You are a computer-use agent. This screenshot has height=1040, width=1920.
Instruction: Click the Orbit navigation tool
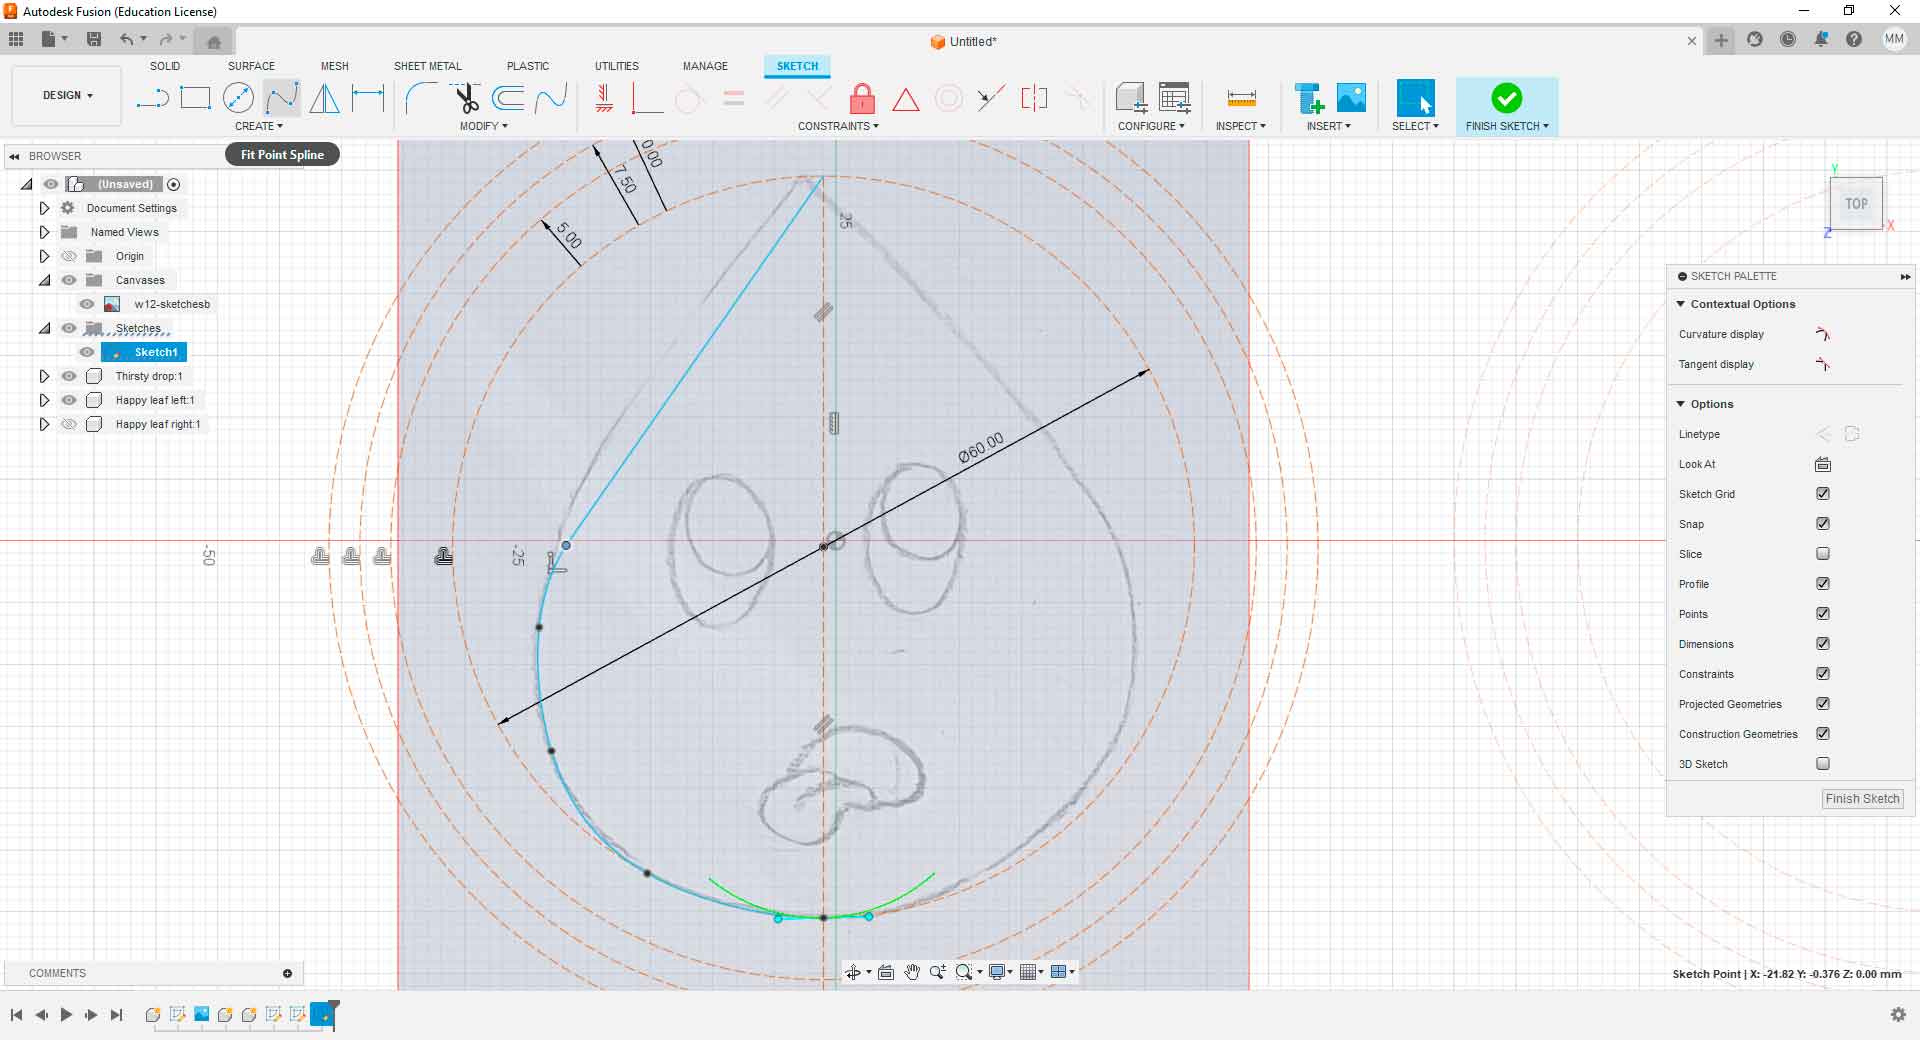pyautogui.click(x=853, y=972)
